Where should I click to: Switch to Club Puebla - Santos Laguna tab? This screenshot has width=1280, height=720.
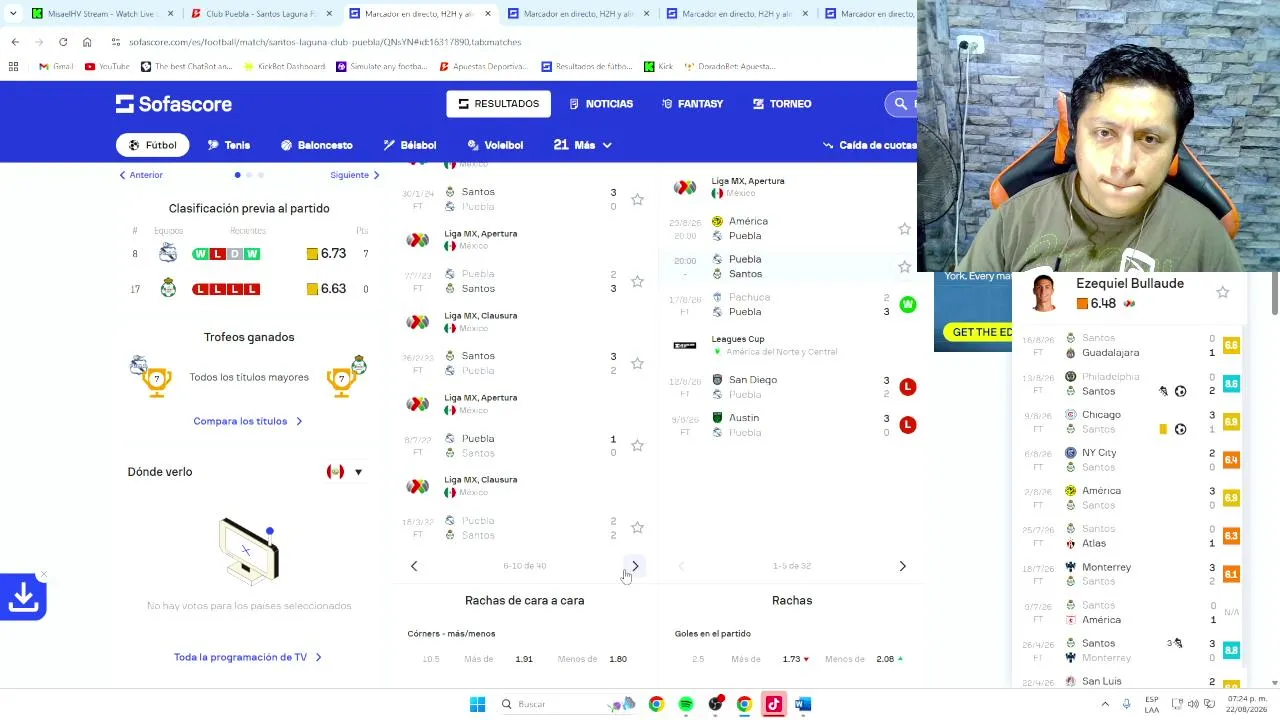pos(260,14)
